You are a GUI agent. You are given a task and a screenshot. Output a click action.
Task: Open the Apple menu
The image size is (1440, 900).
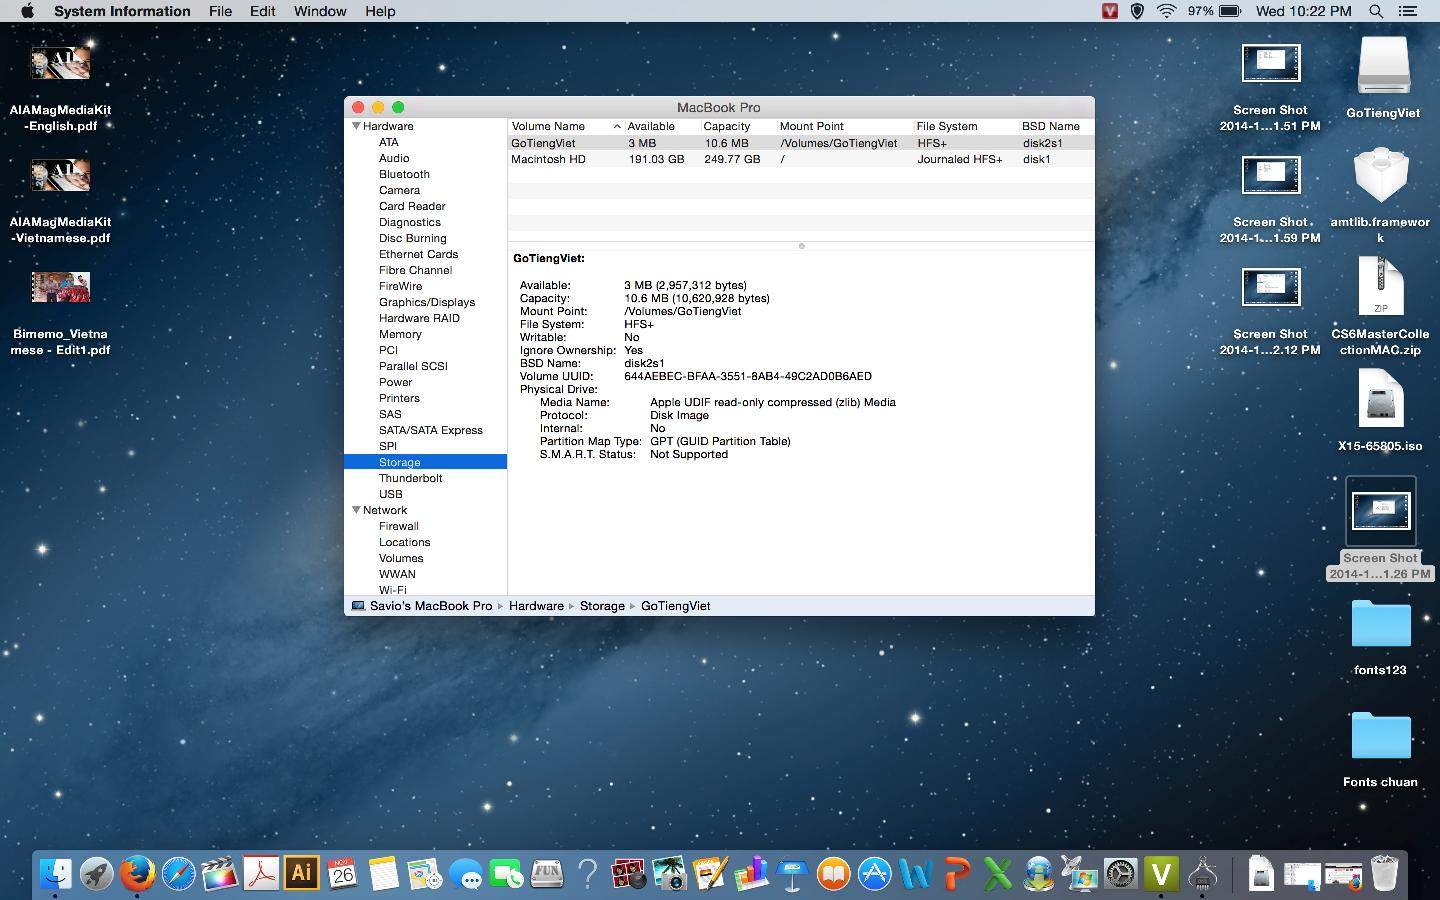(27, 11)
